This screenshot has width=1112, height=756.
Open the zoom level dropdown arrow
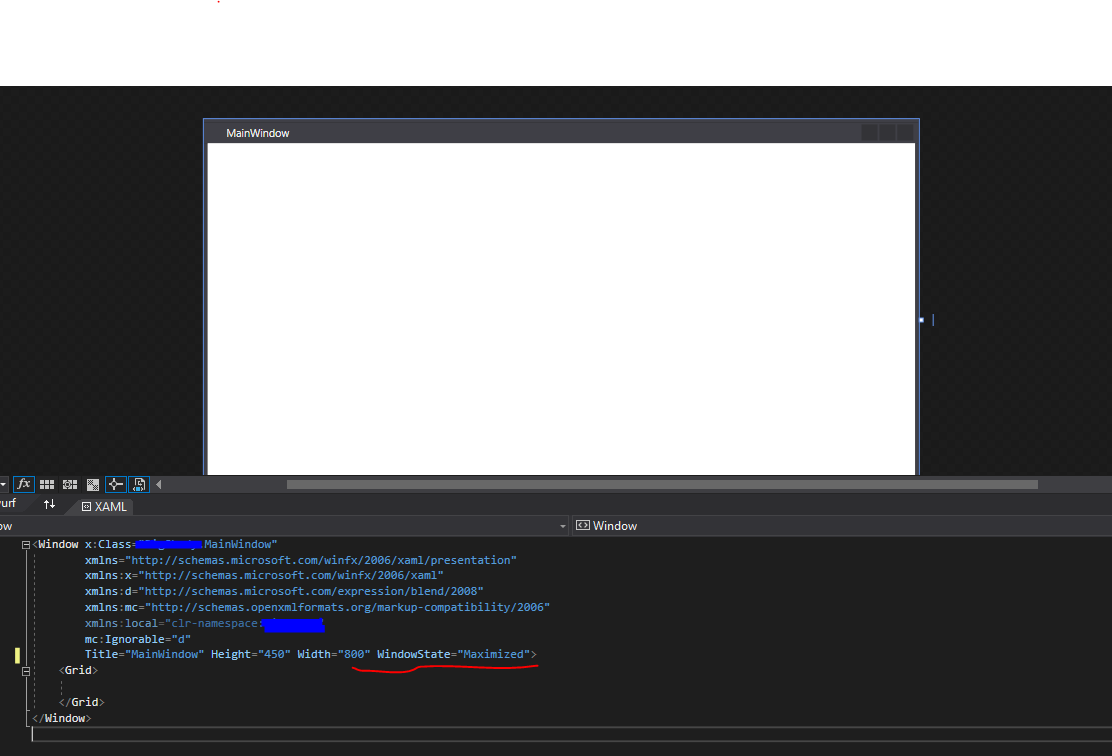(x=3, y=484)
